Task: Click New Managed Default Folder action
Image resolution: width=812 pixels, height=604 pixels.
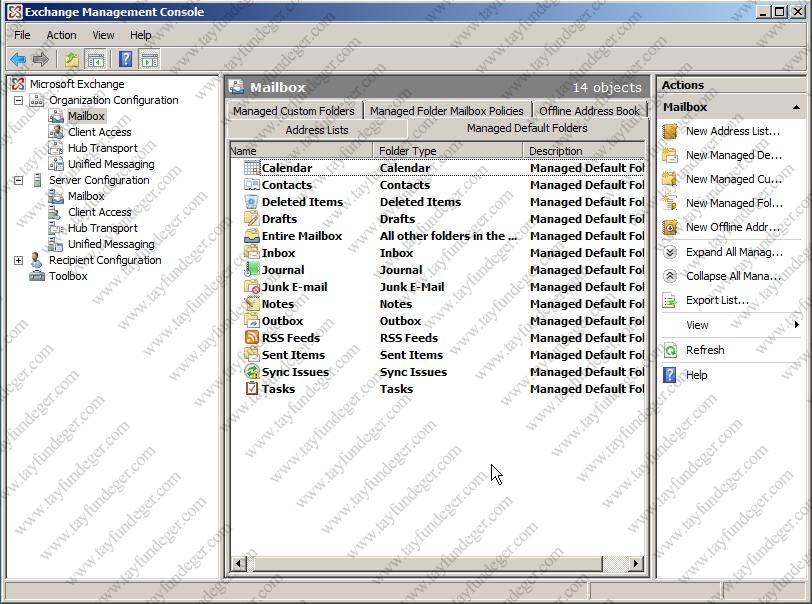Action: click(x=733, y=155)
